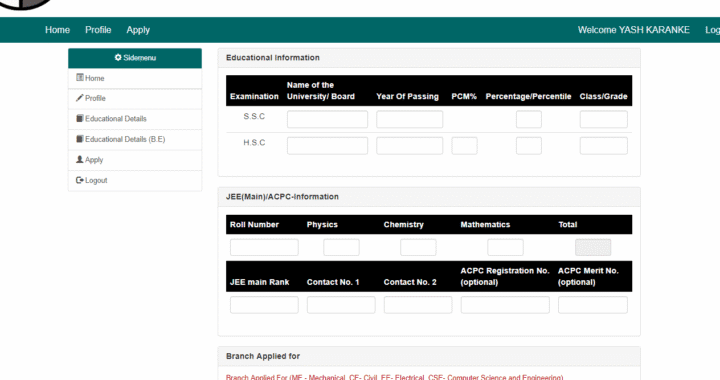Focus S.S.C Year Of Passing field

(x=410, y=119)
